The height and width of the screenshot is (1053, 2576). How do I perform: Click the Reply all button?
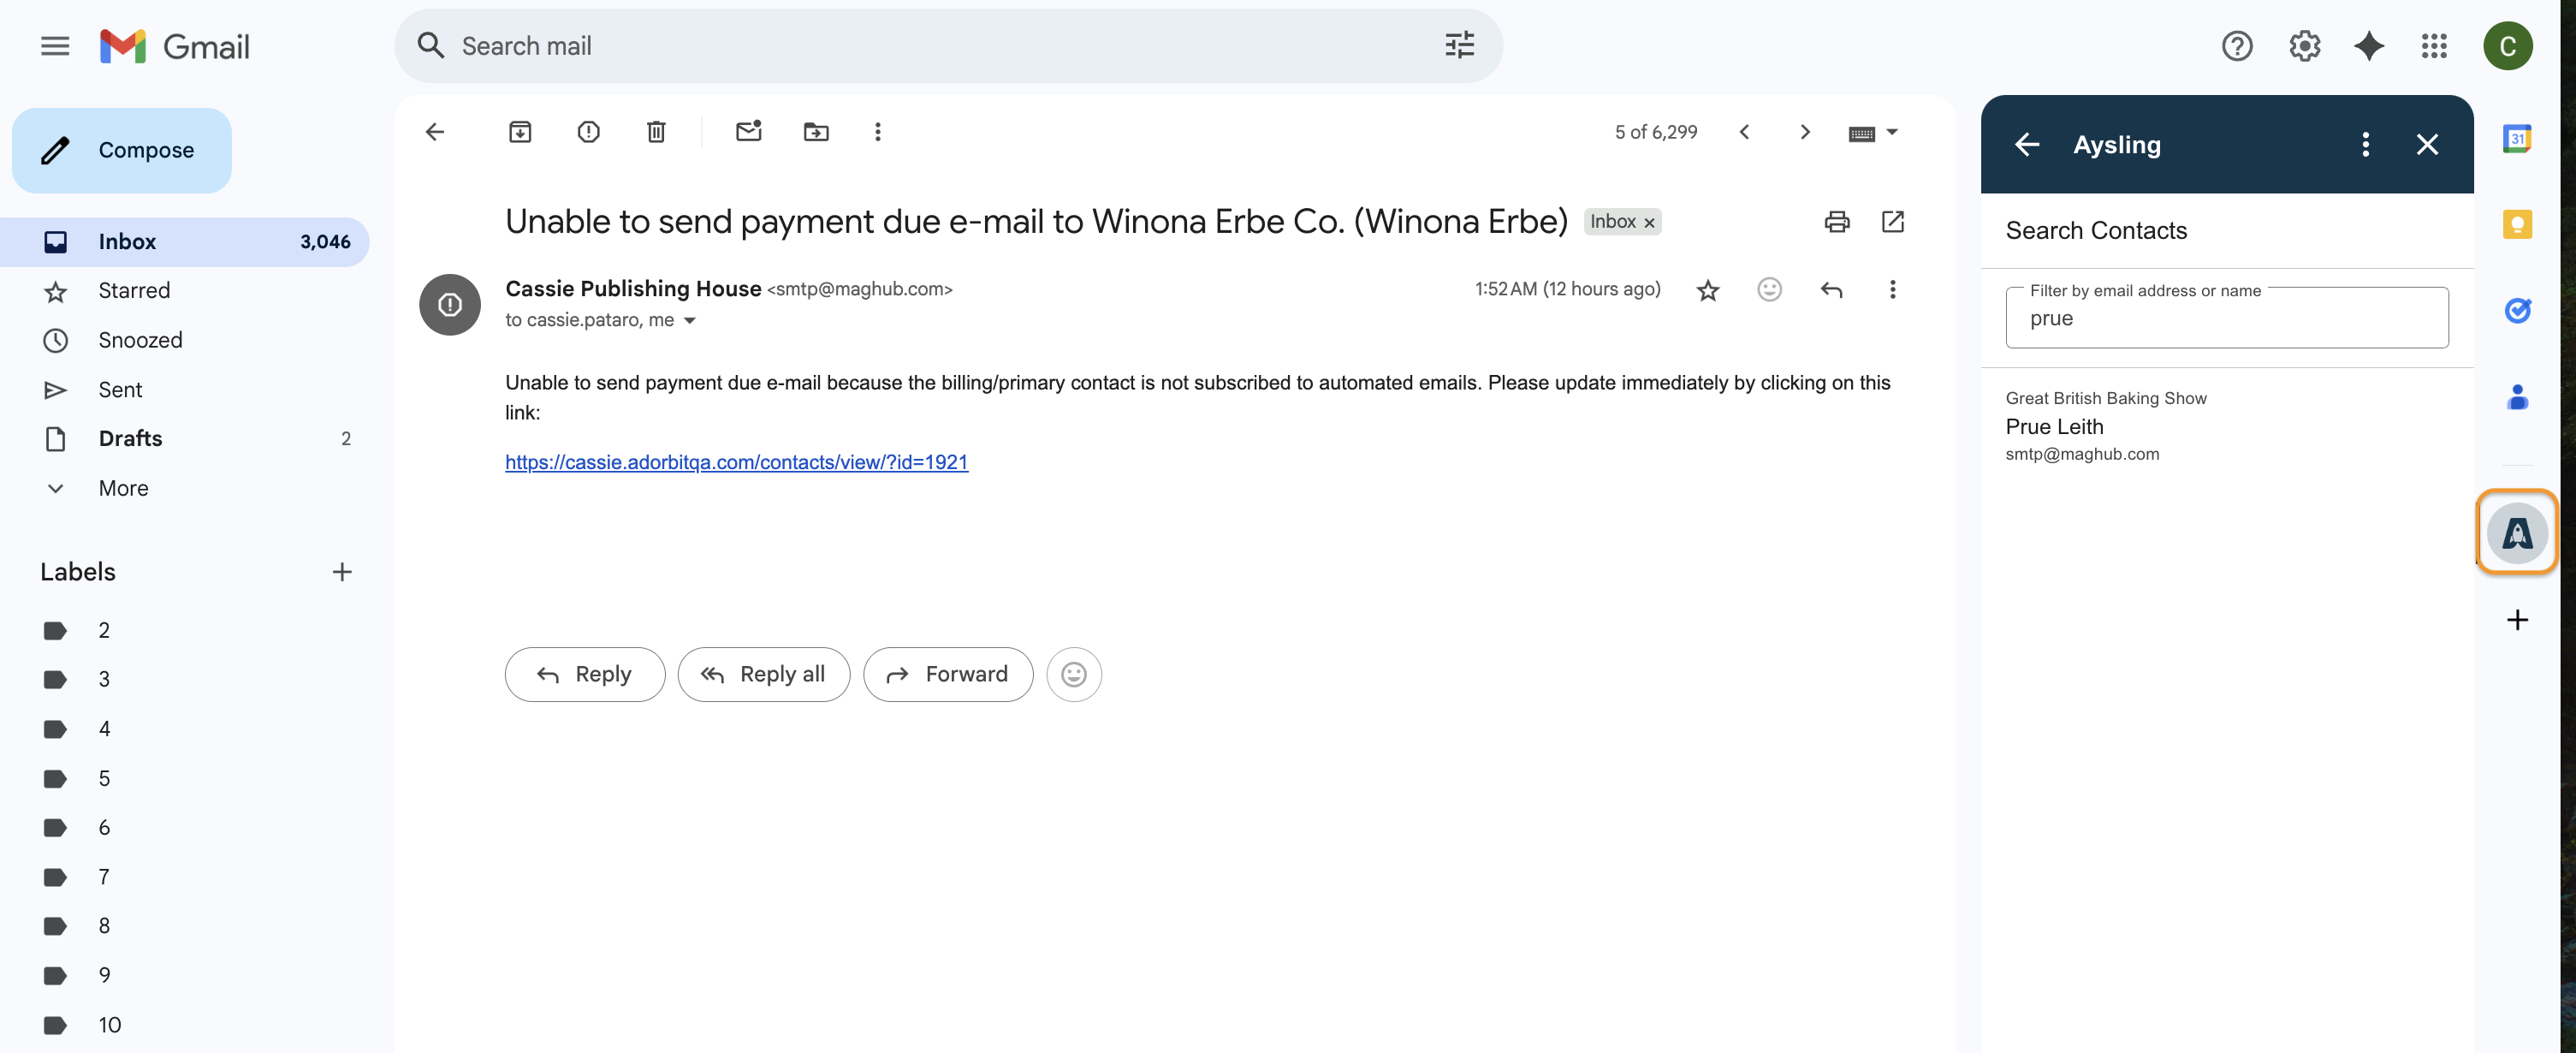pos(764,675)
